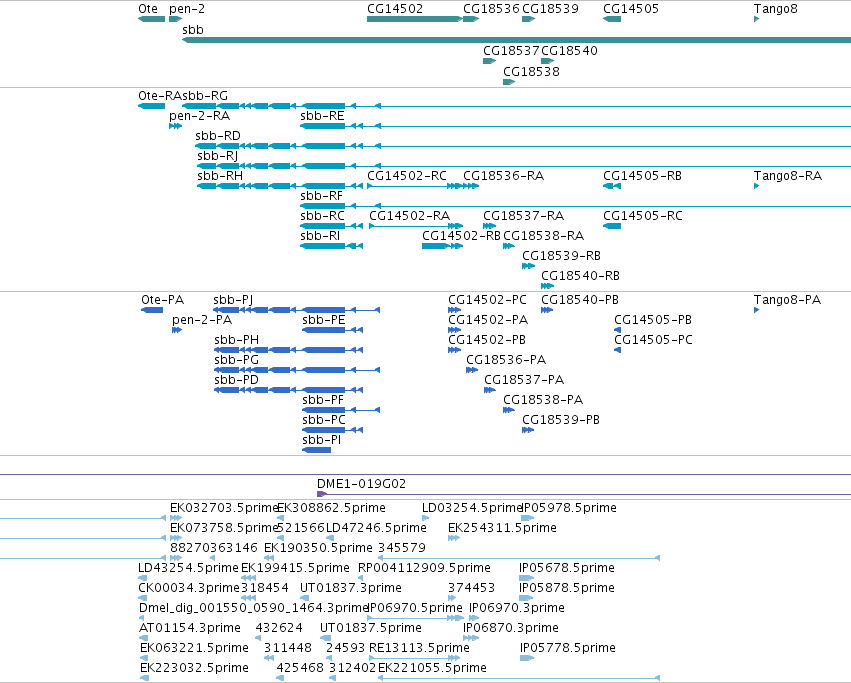Click the pen-2 gene arrow
This screenshot has height=683, width=851.
point(175,19)
